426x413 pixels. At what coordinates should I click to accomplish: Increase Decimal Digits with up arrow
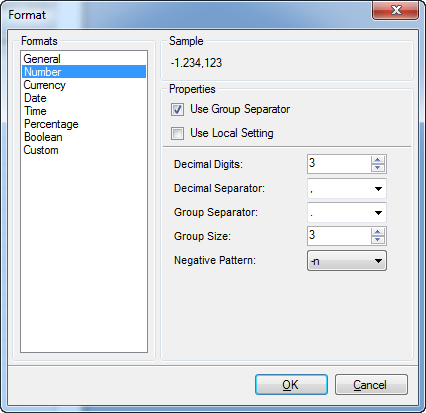pos(378,160)
